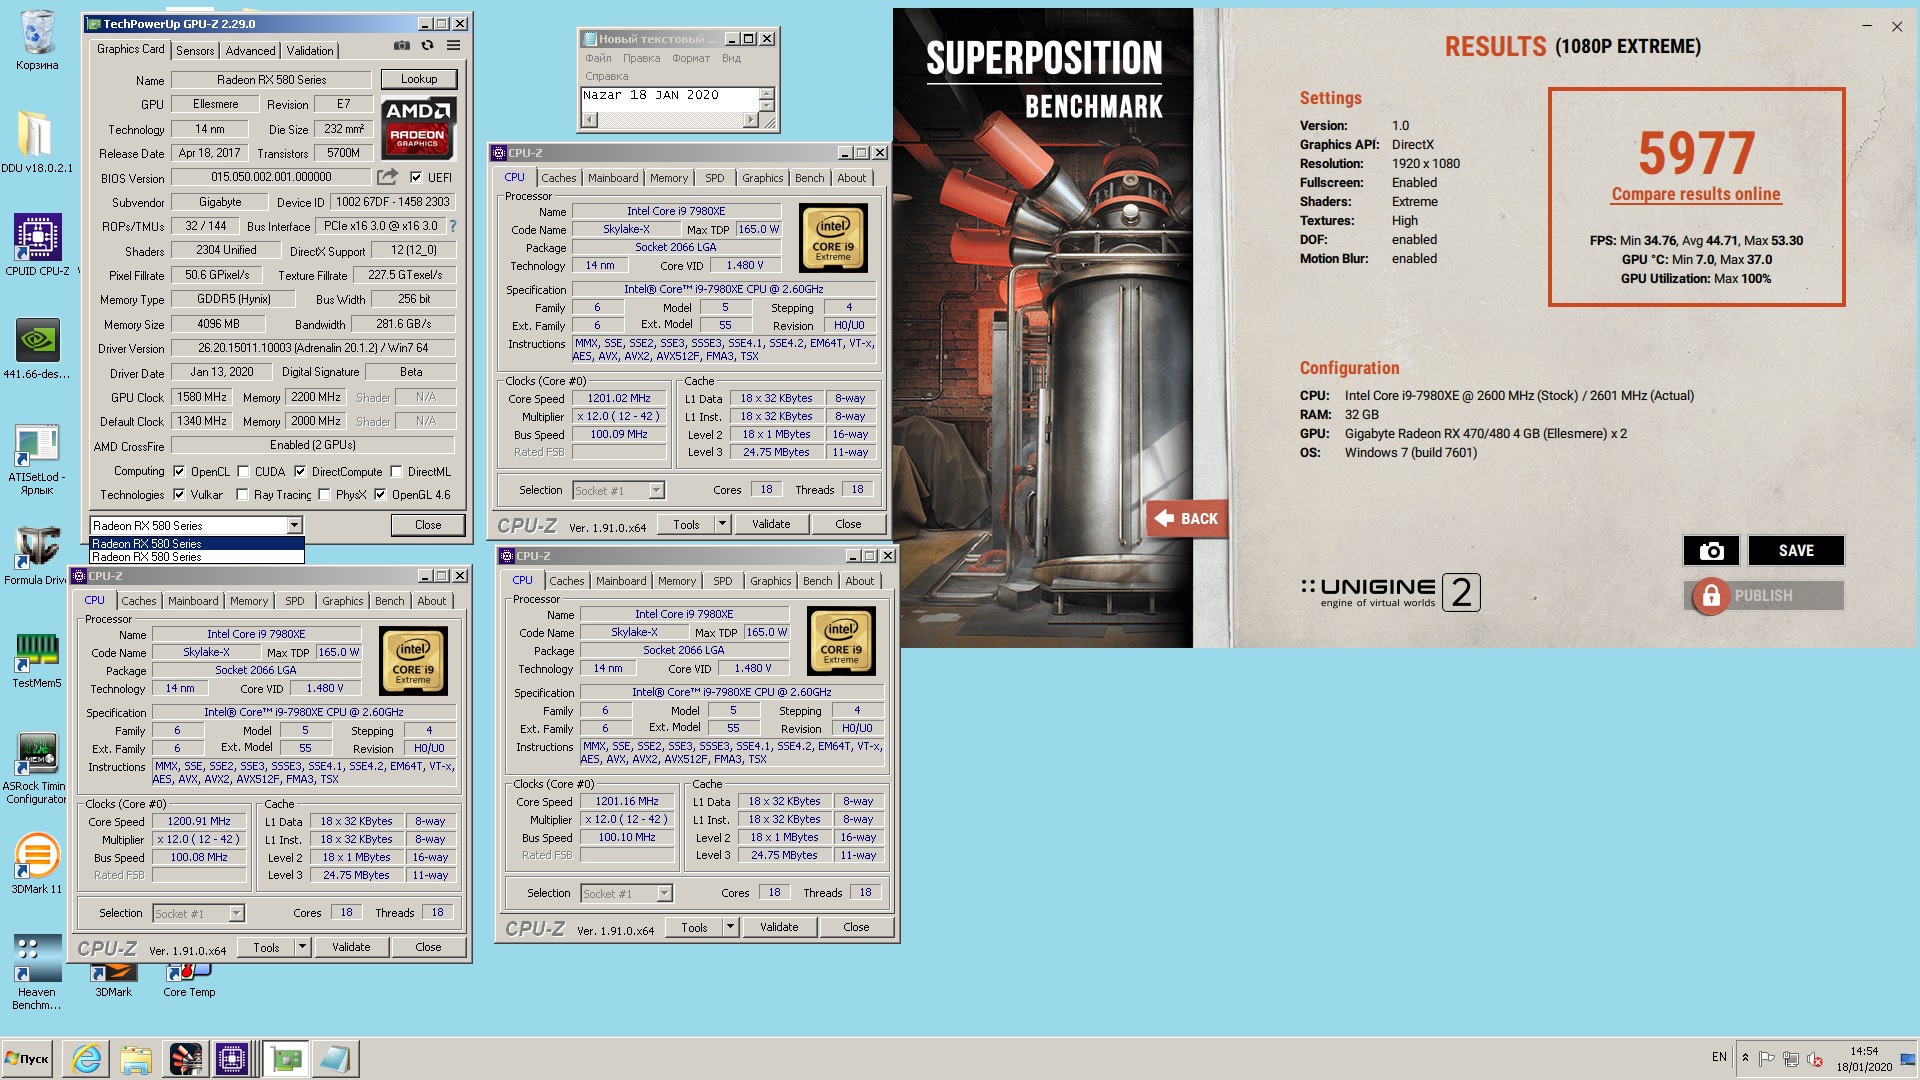Toggle PhysX checkbox
Viewport: 1920px width, 1080px height.
point(324,494)
